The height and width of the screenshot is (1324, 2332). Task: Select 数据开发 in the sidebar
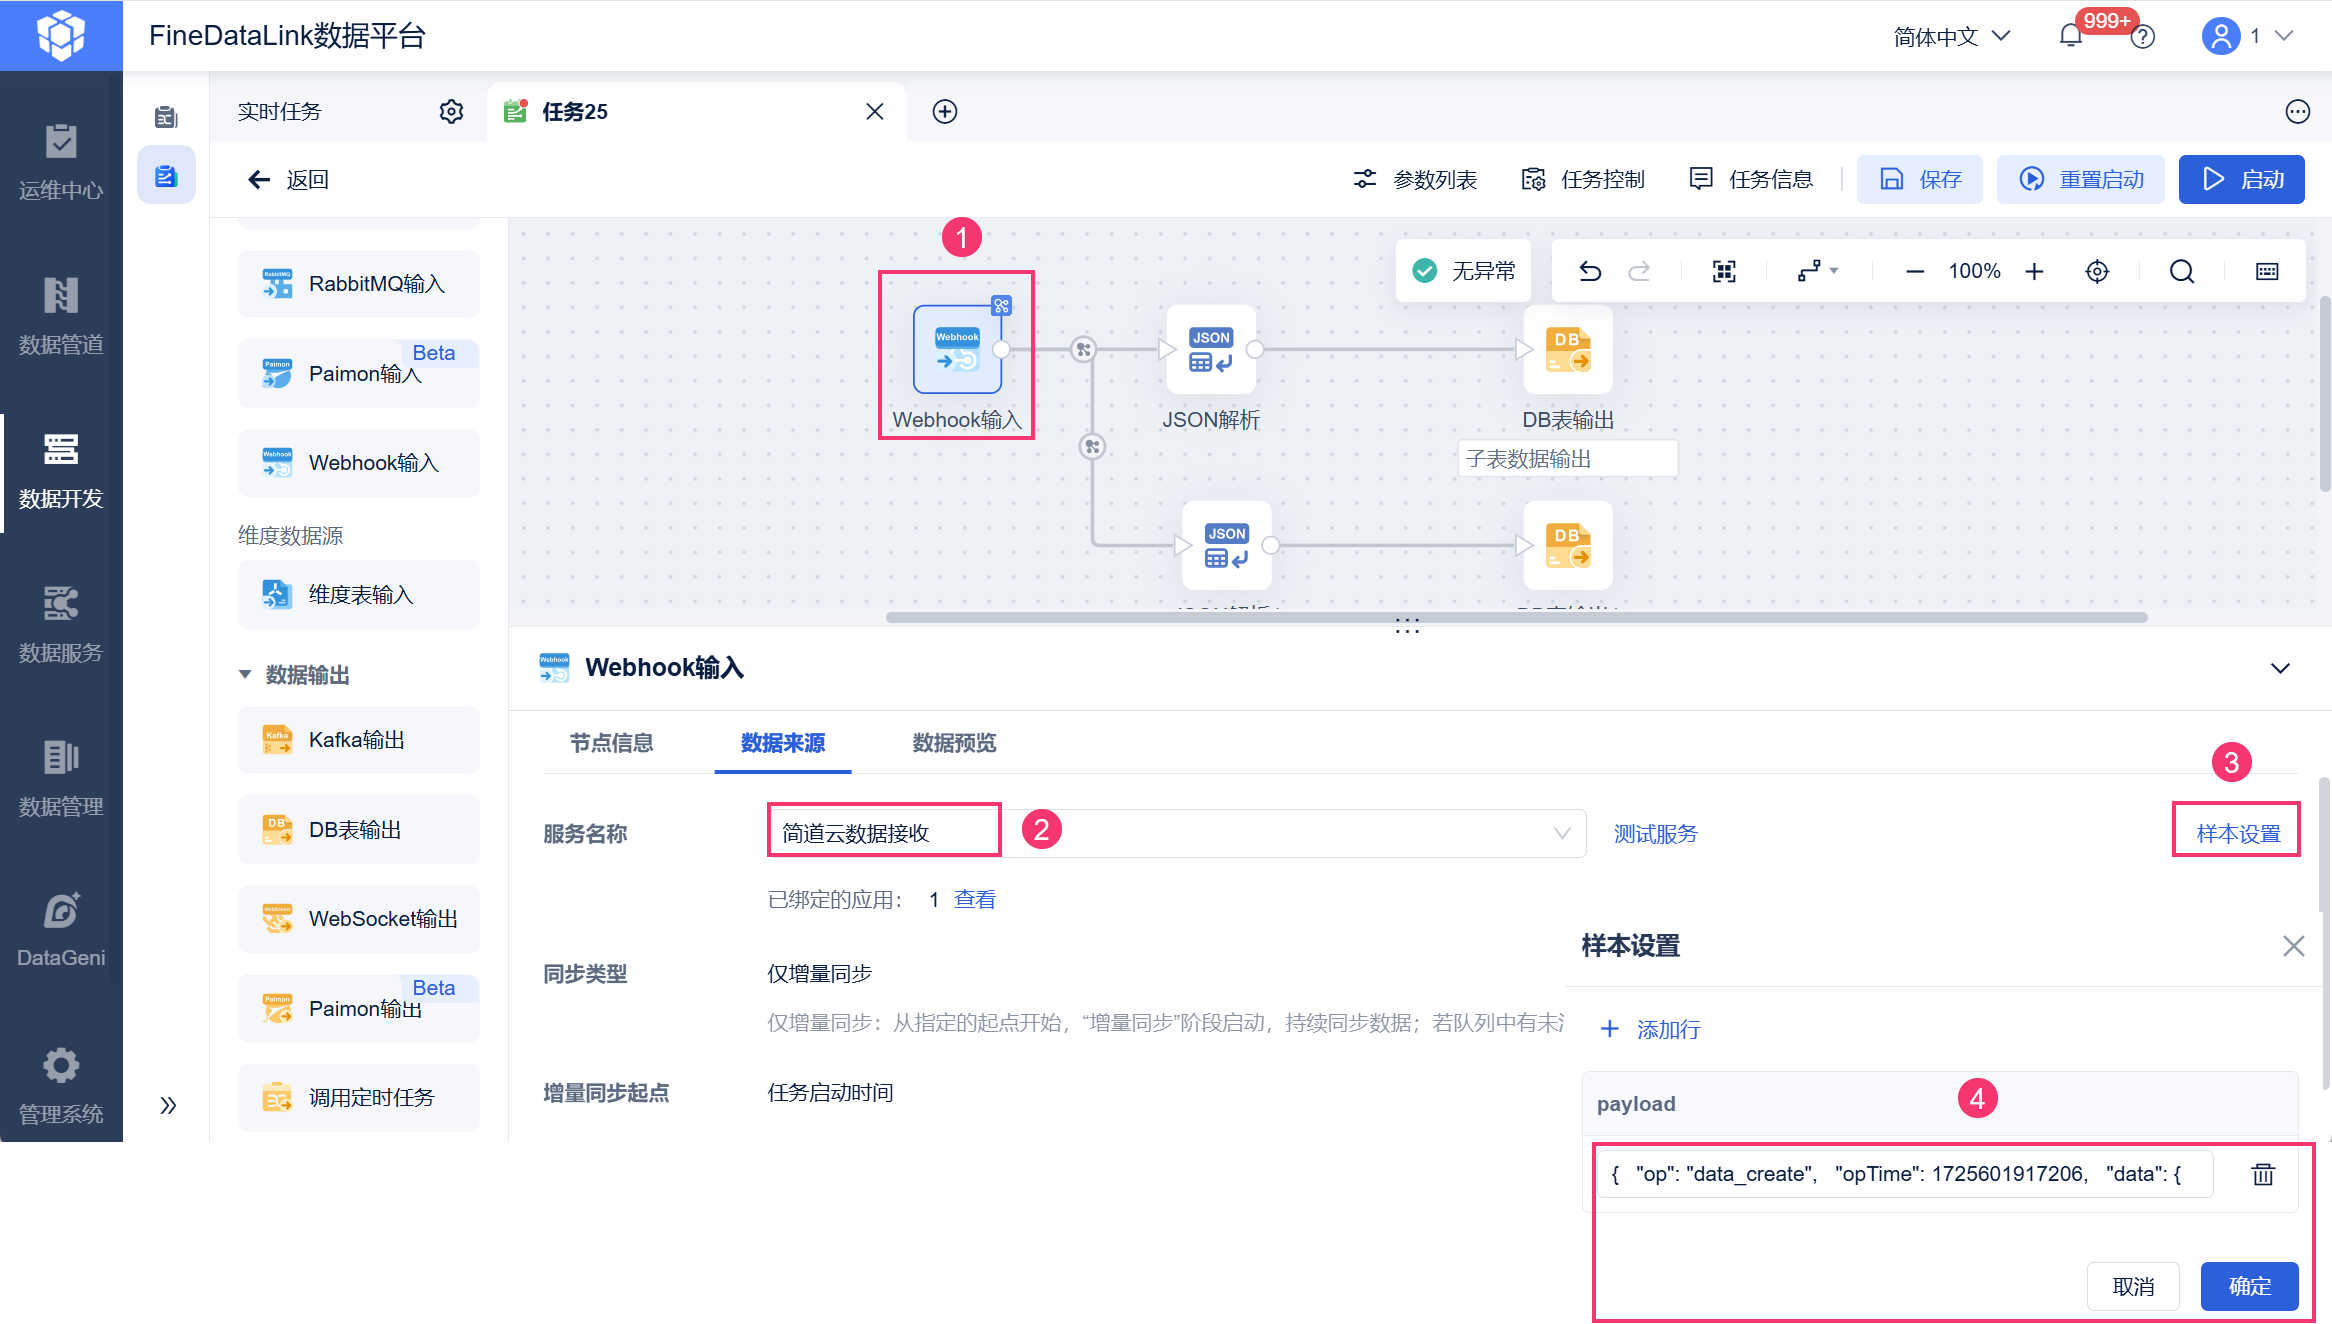[x=61, y=470]
